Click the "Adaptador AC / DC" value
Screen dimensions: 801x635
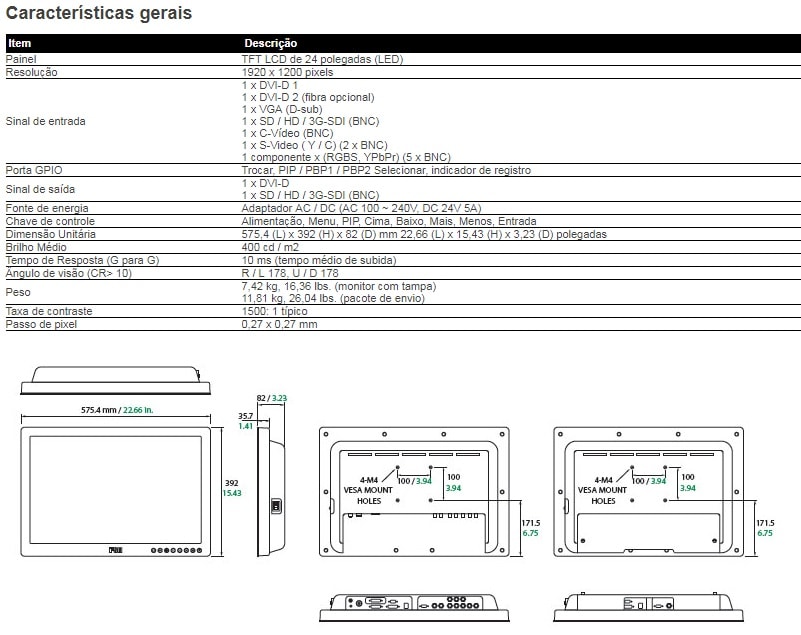coord(361,208)
